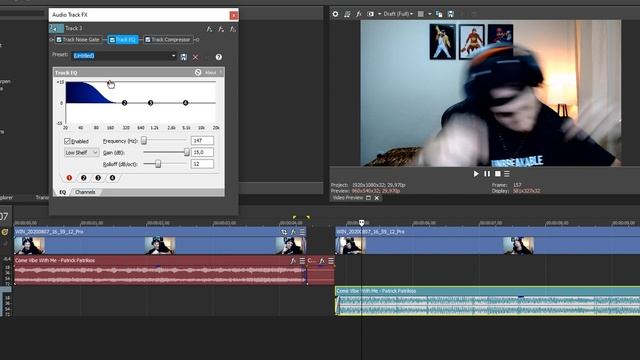Close the Audio Track FX window
Image resolution: width=640 pixels, height=360 pixels.
[233, 16]
